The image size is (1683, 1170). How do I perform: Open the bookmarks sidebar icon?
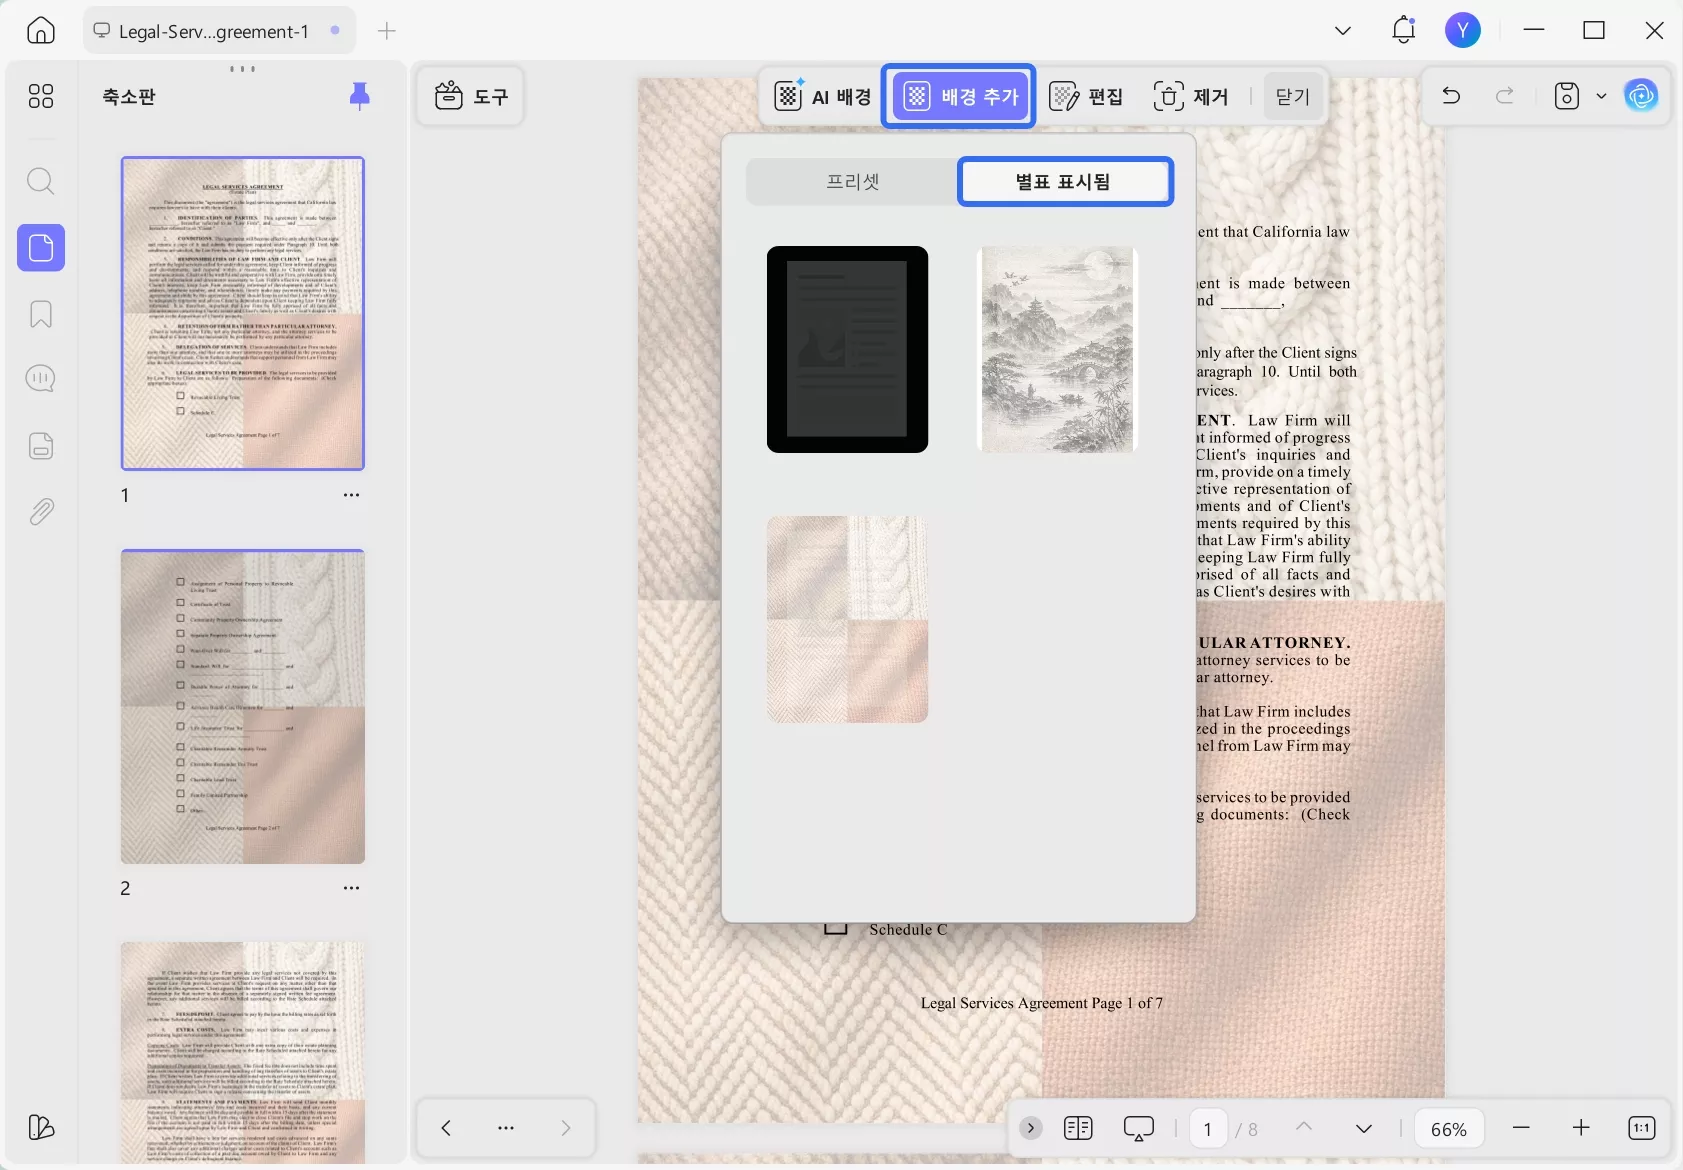tap(41, 314)
